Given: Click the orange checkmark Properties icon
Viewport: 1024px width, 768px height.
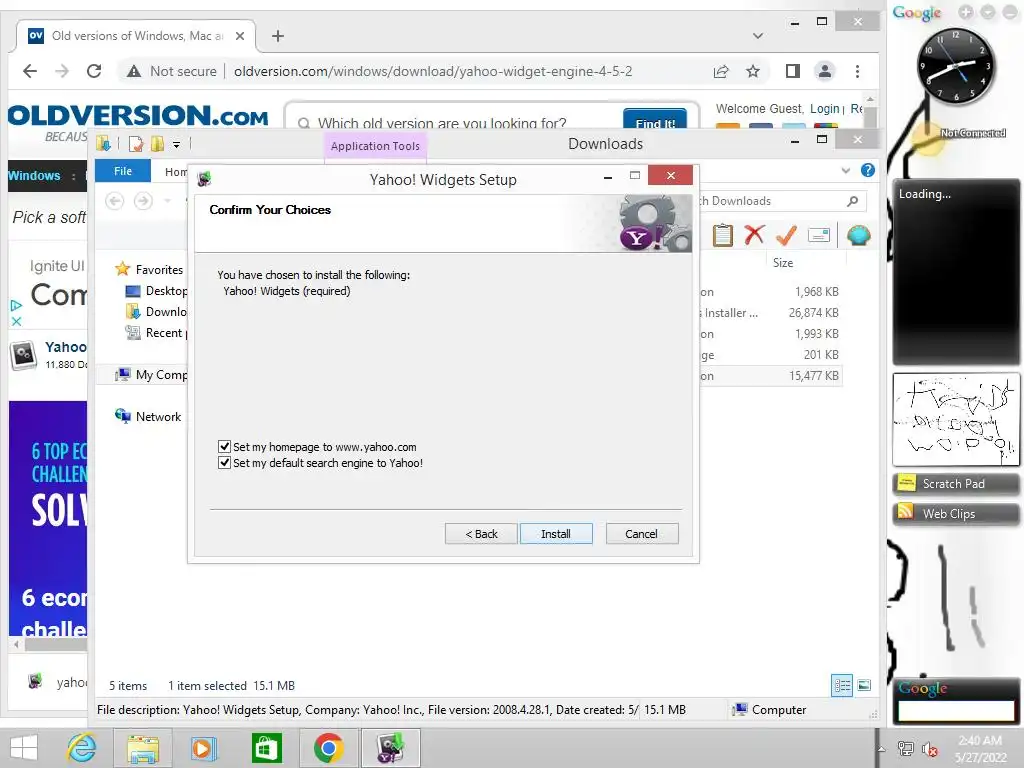Looking at the screenshot, I should pos(786,234).
